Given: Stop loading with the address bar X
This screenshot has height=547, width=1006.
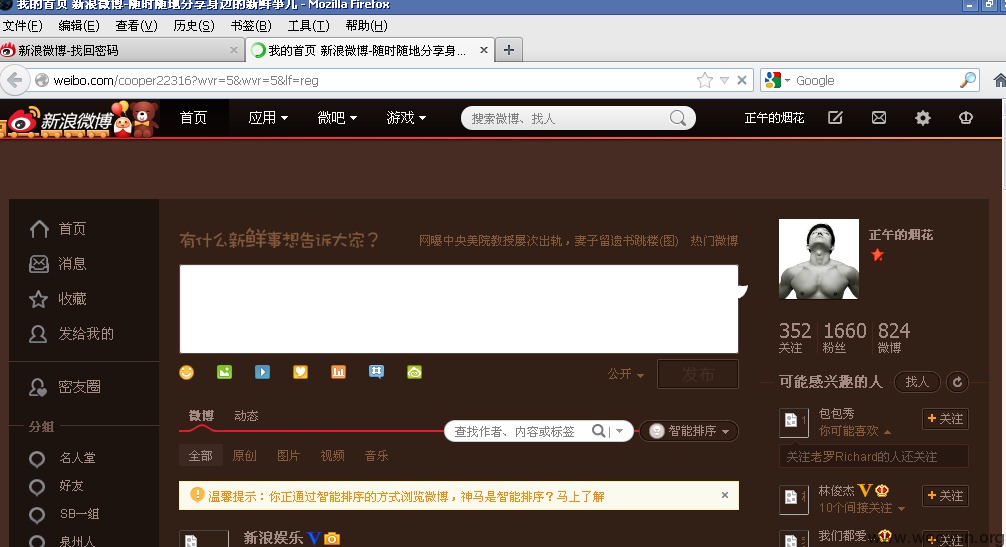Looking at the screenshot, I should click(x=742, y=80).
